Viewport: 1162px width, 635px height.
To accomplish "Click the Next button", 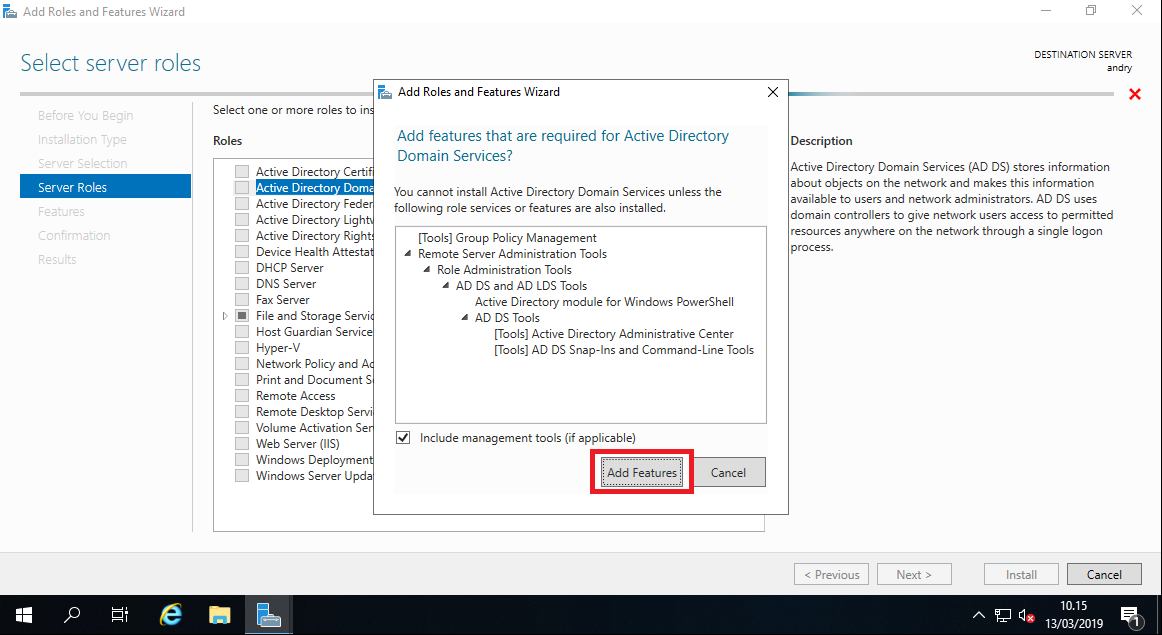I will pos(914,574).
